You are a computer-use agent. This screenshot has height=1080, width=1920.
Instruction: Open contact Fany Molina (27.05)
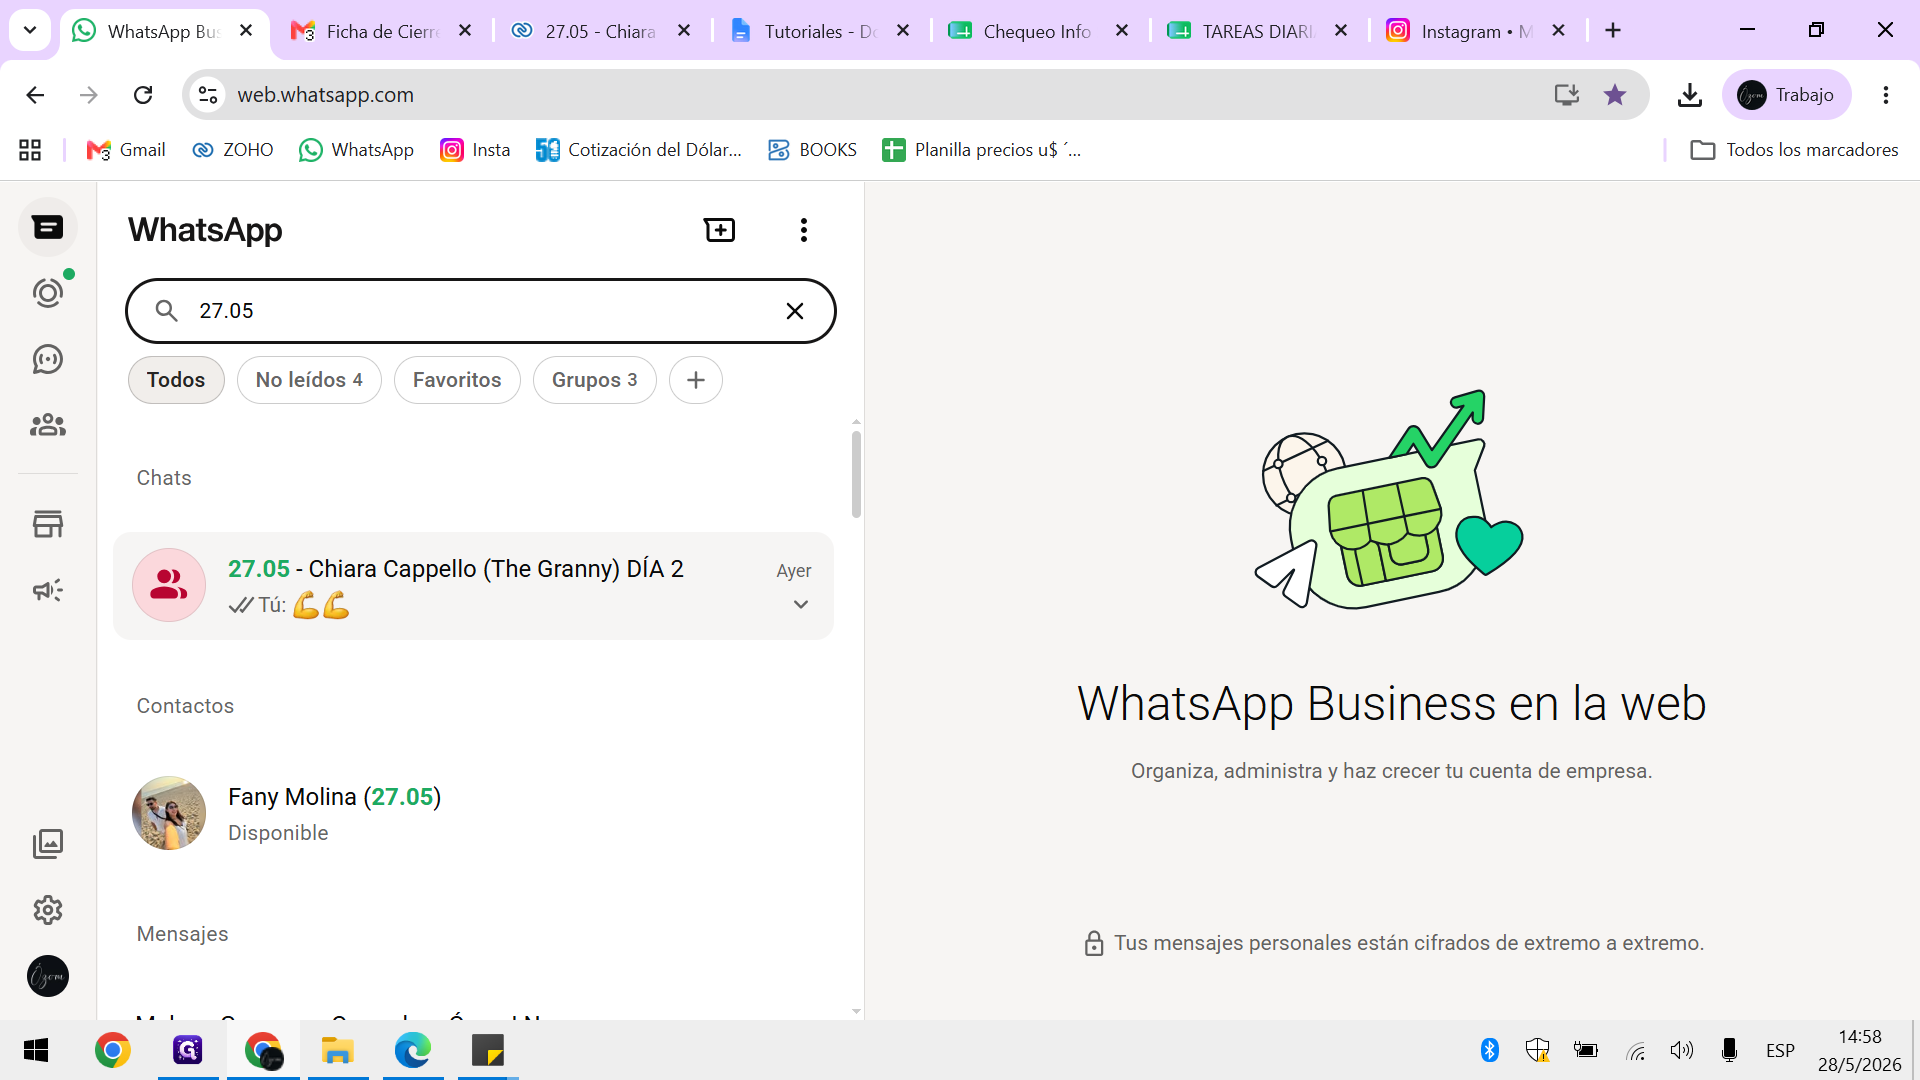pyautogui.click(x=473, y=814)
